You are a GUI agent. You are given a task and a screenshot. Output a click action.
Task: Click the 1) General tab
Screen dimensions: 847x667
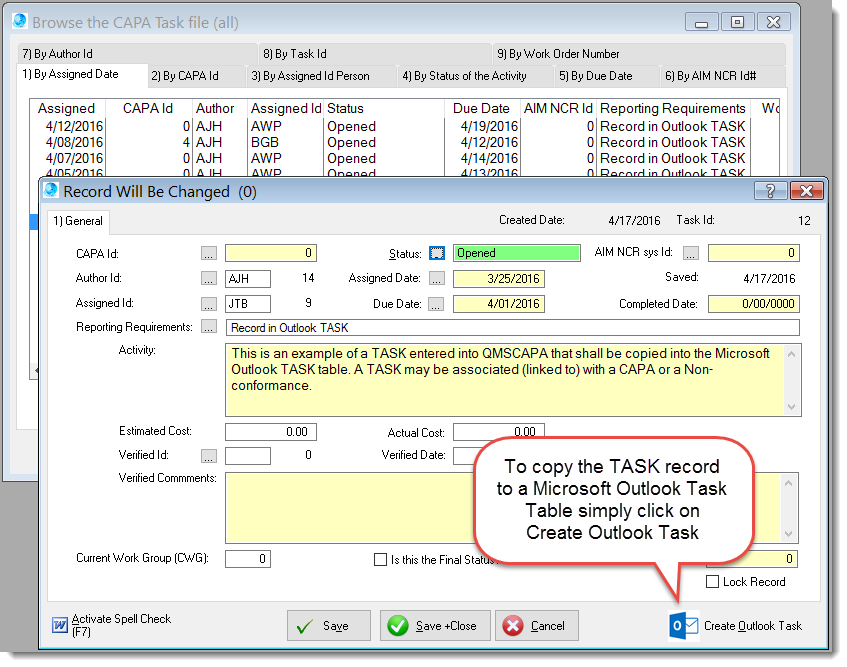pyautogui.click(x=77, y=221)
